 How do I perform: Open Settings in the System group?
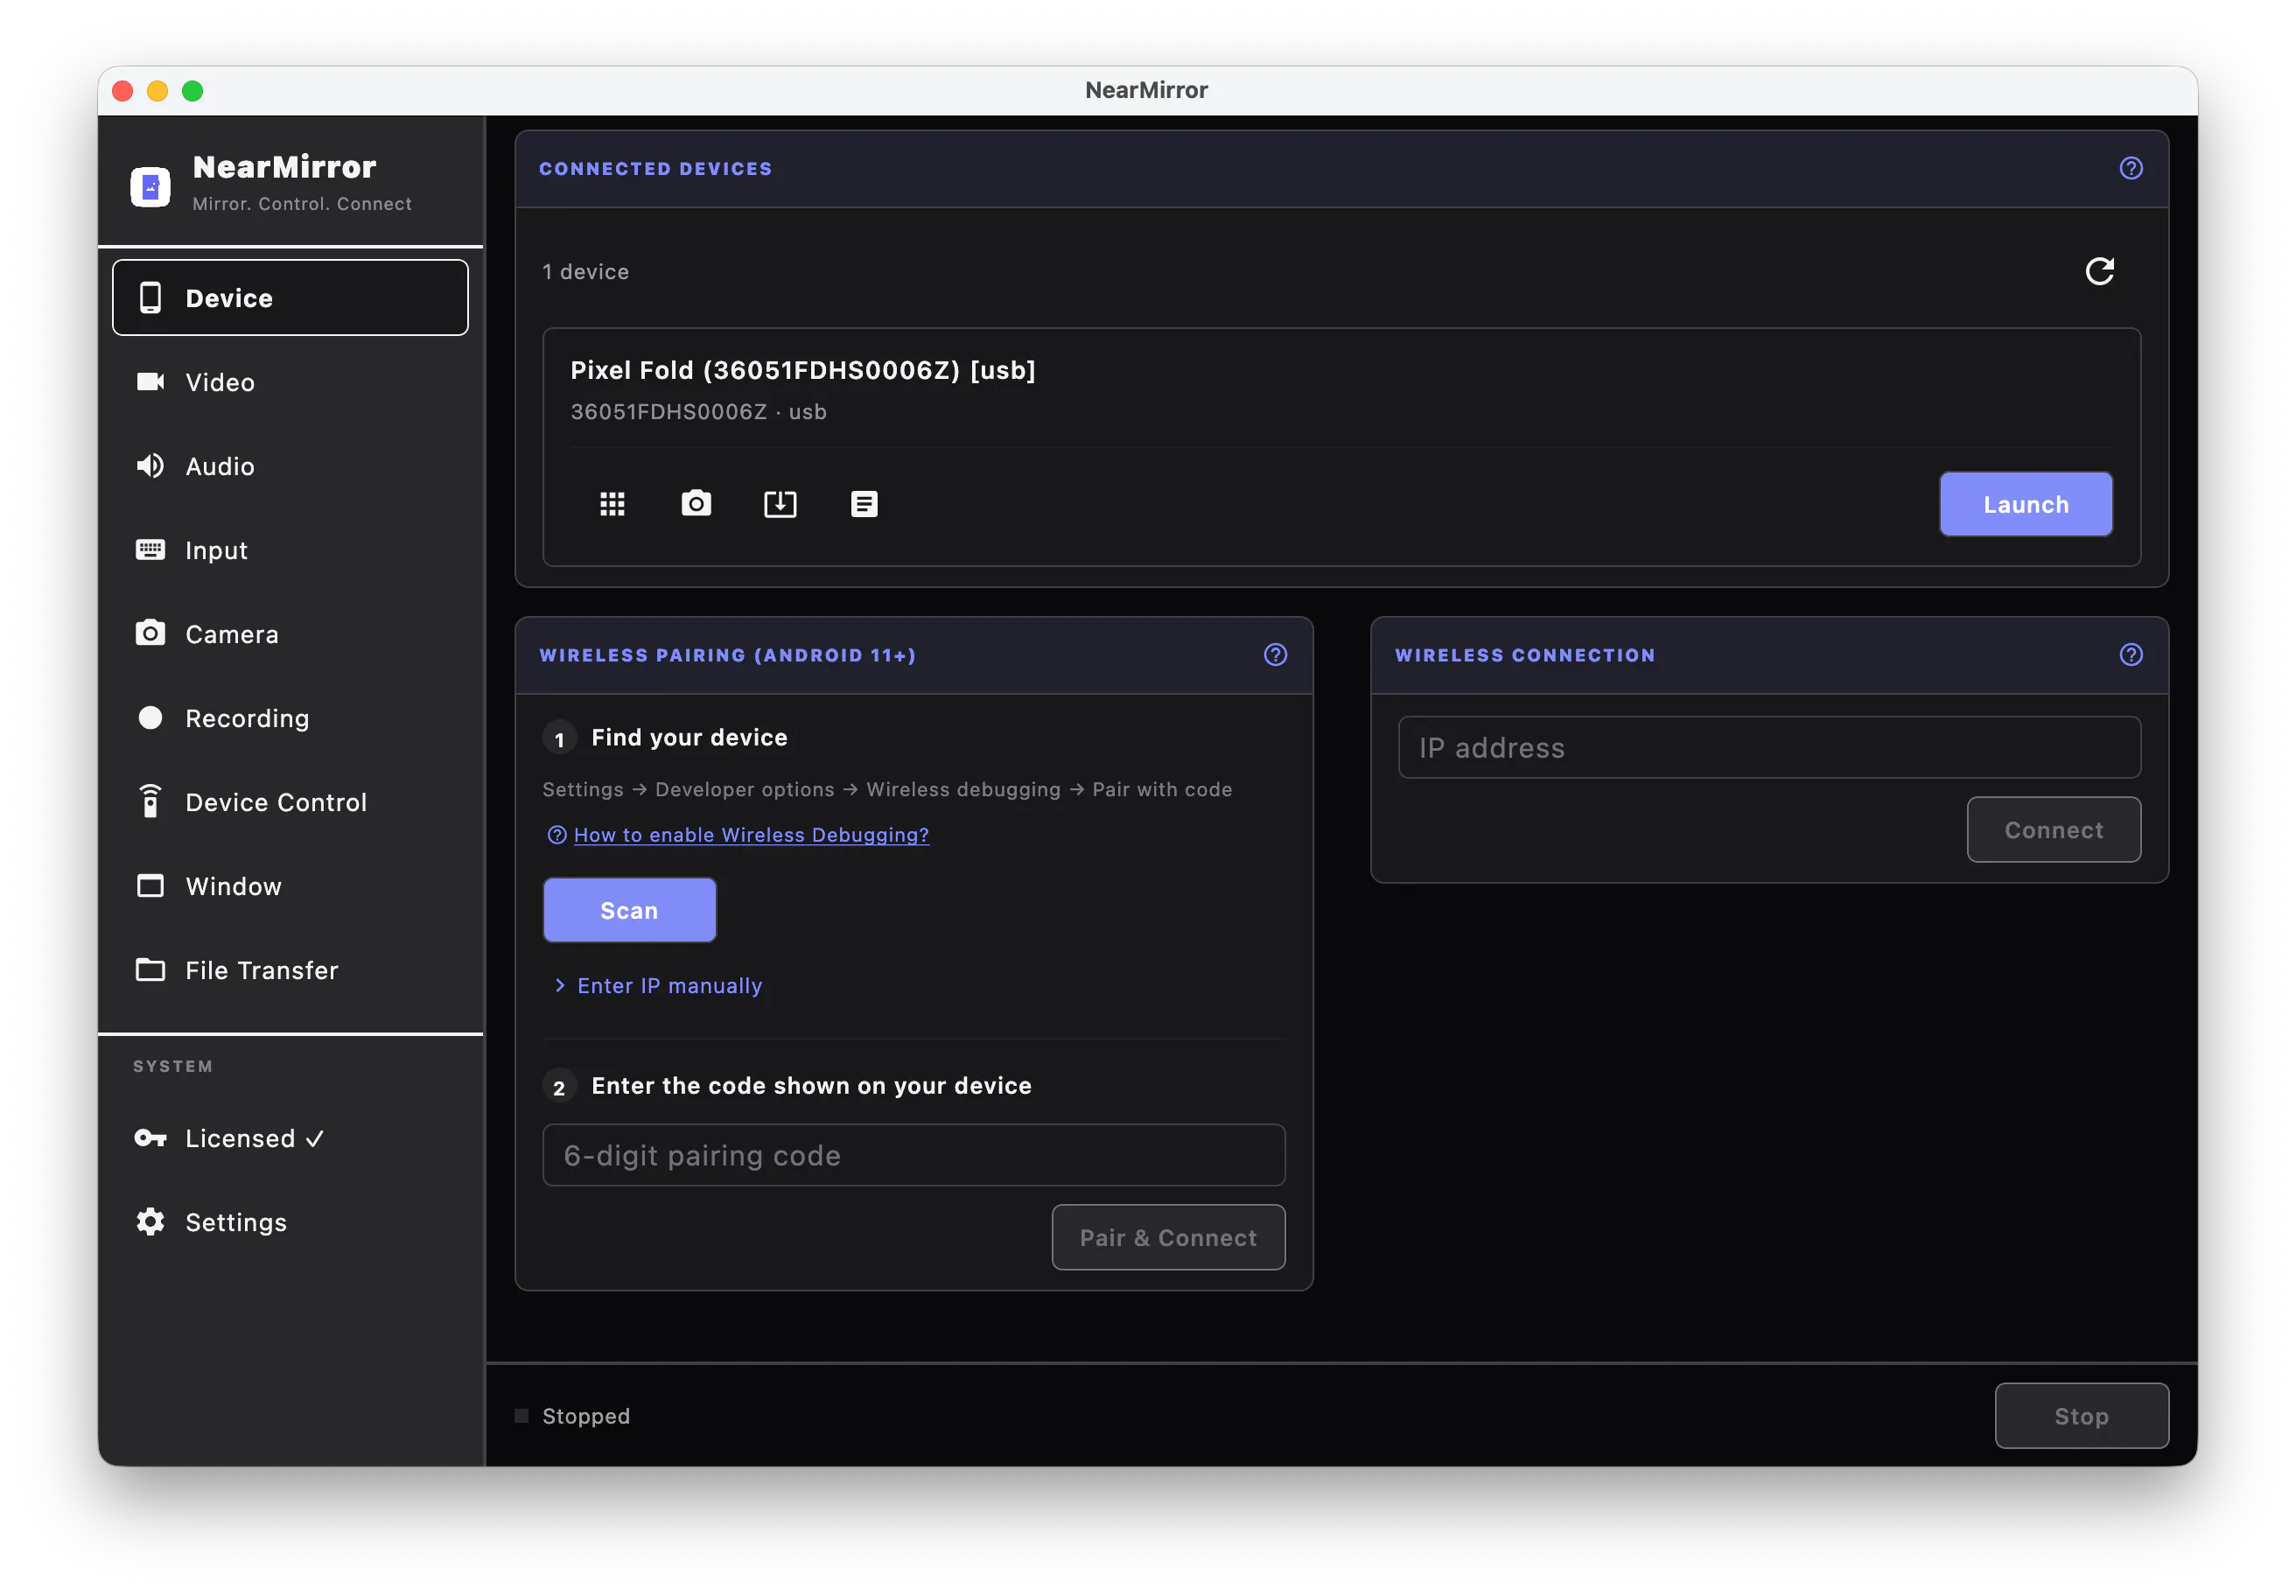click(x=290, y=1222)
